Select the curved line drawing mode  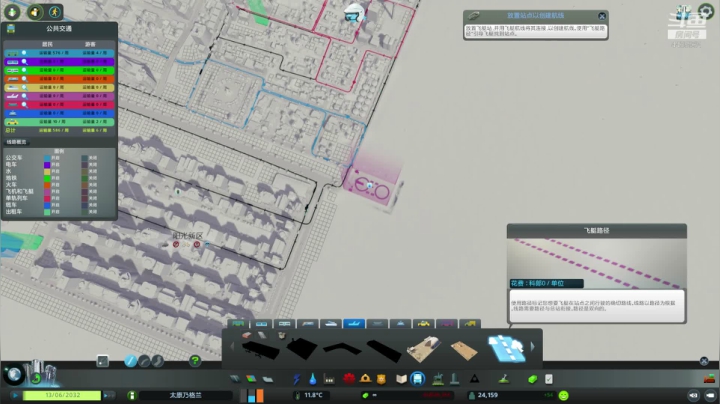(144, 361)
